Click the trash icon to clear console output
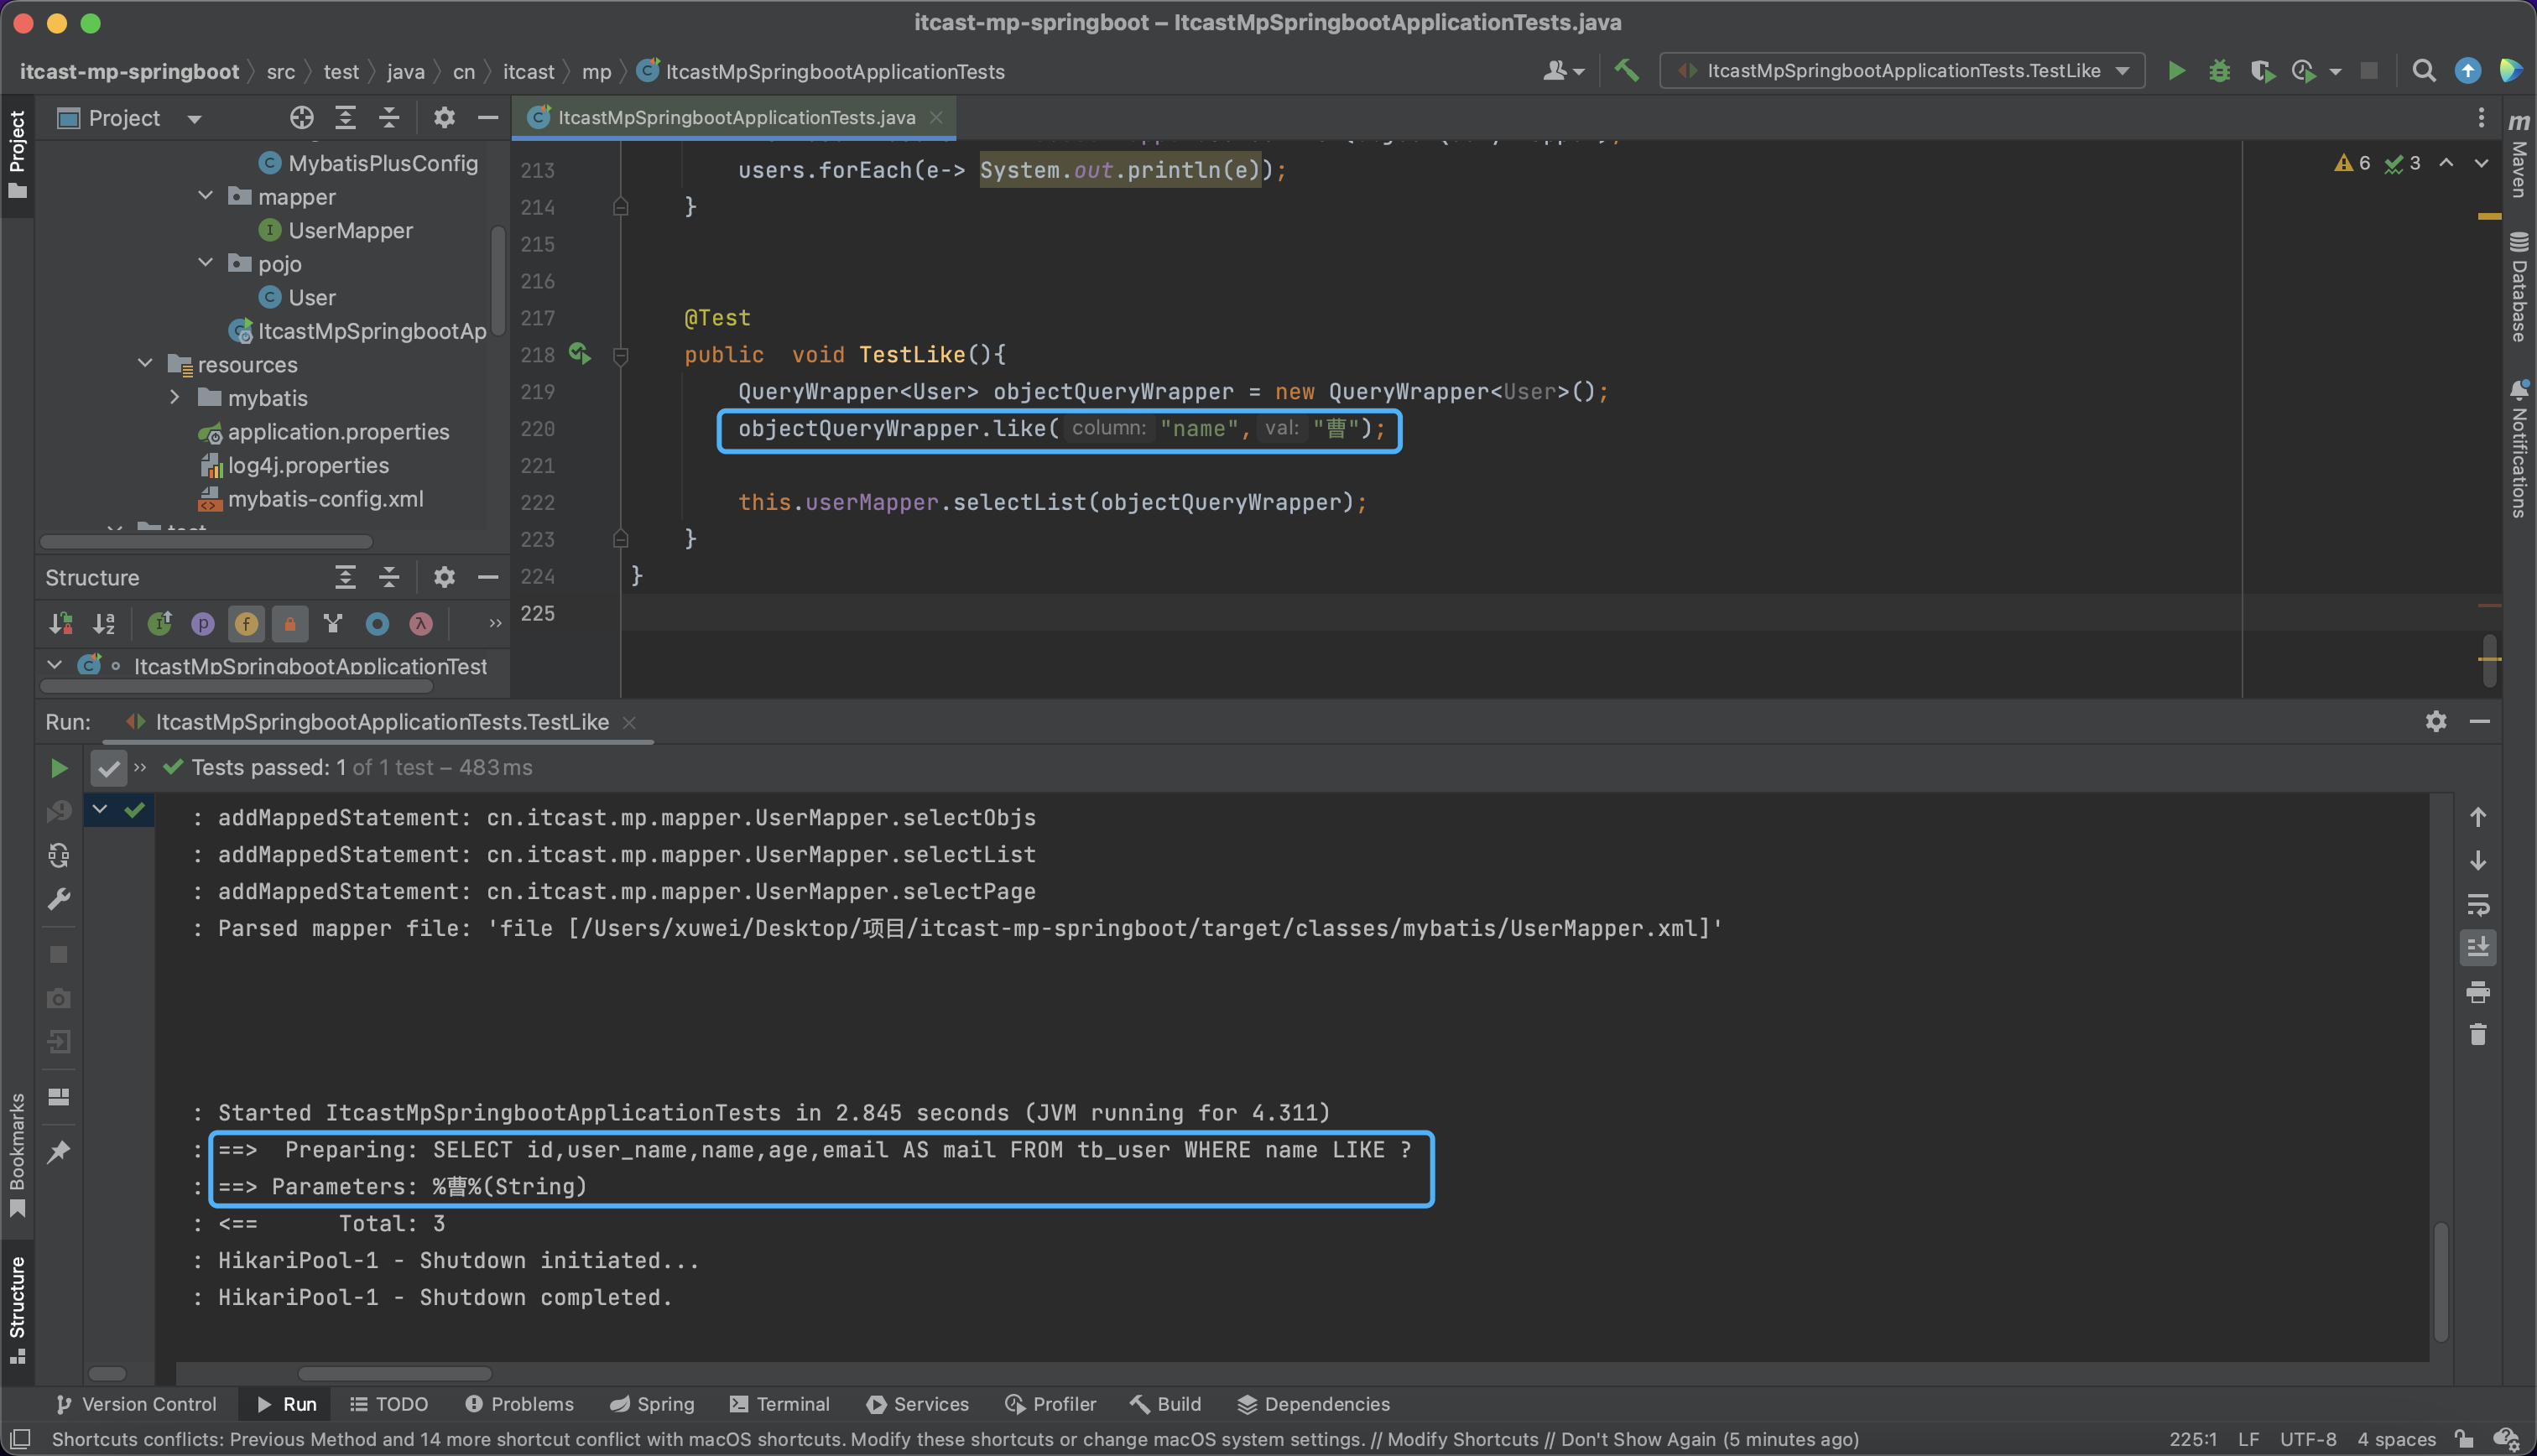 (2477, 1035)
